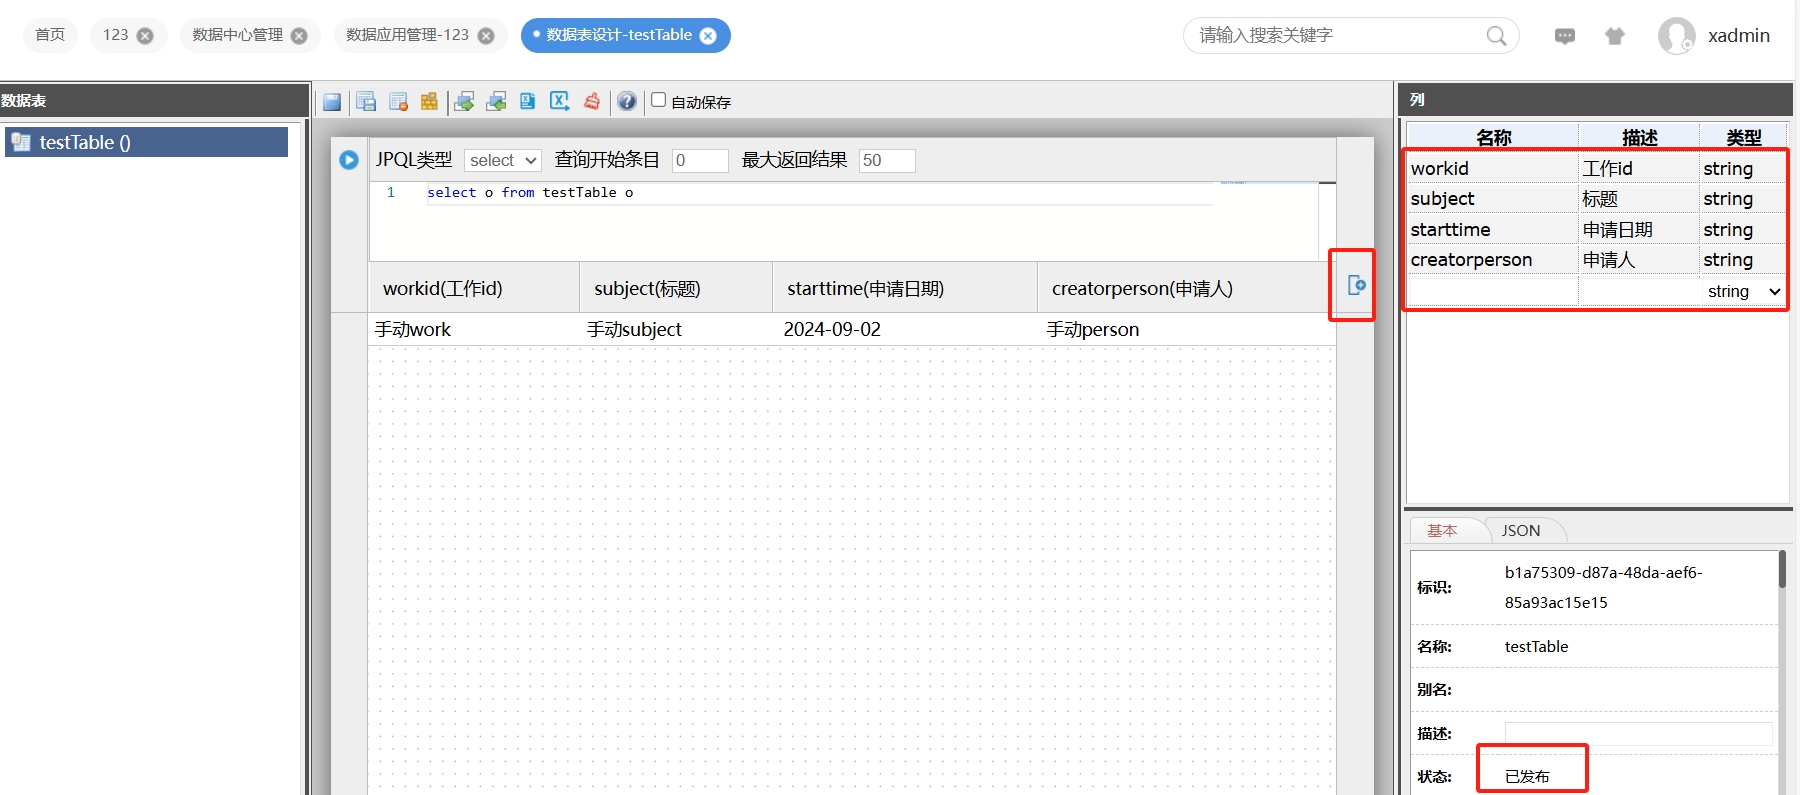
Task: Click the starttime(申请日期) column header
Action: click(905, 288)
